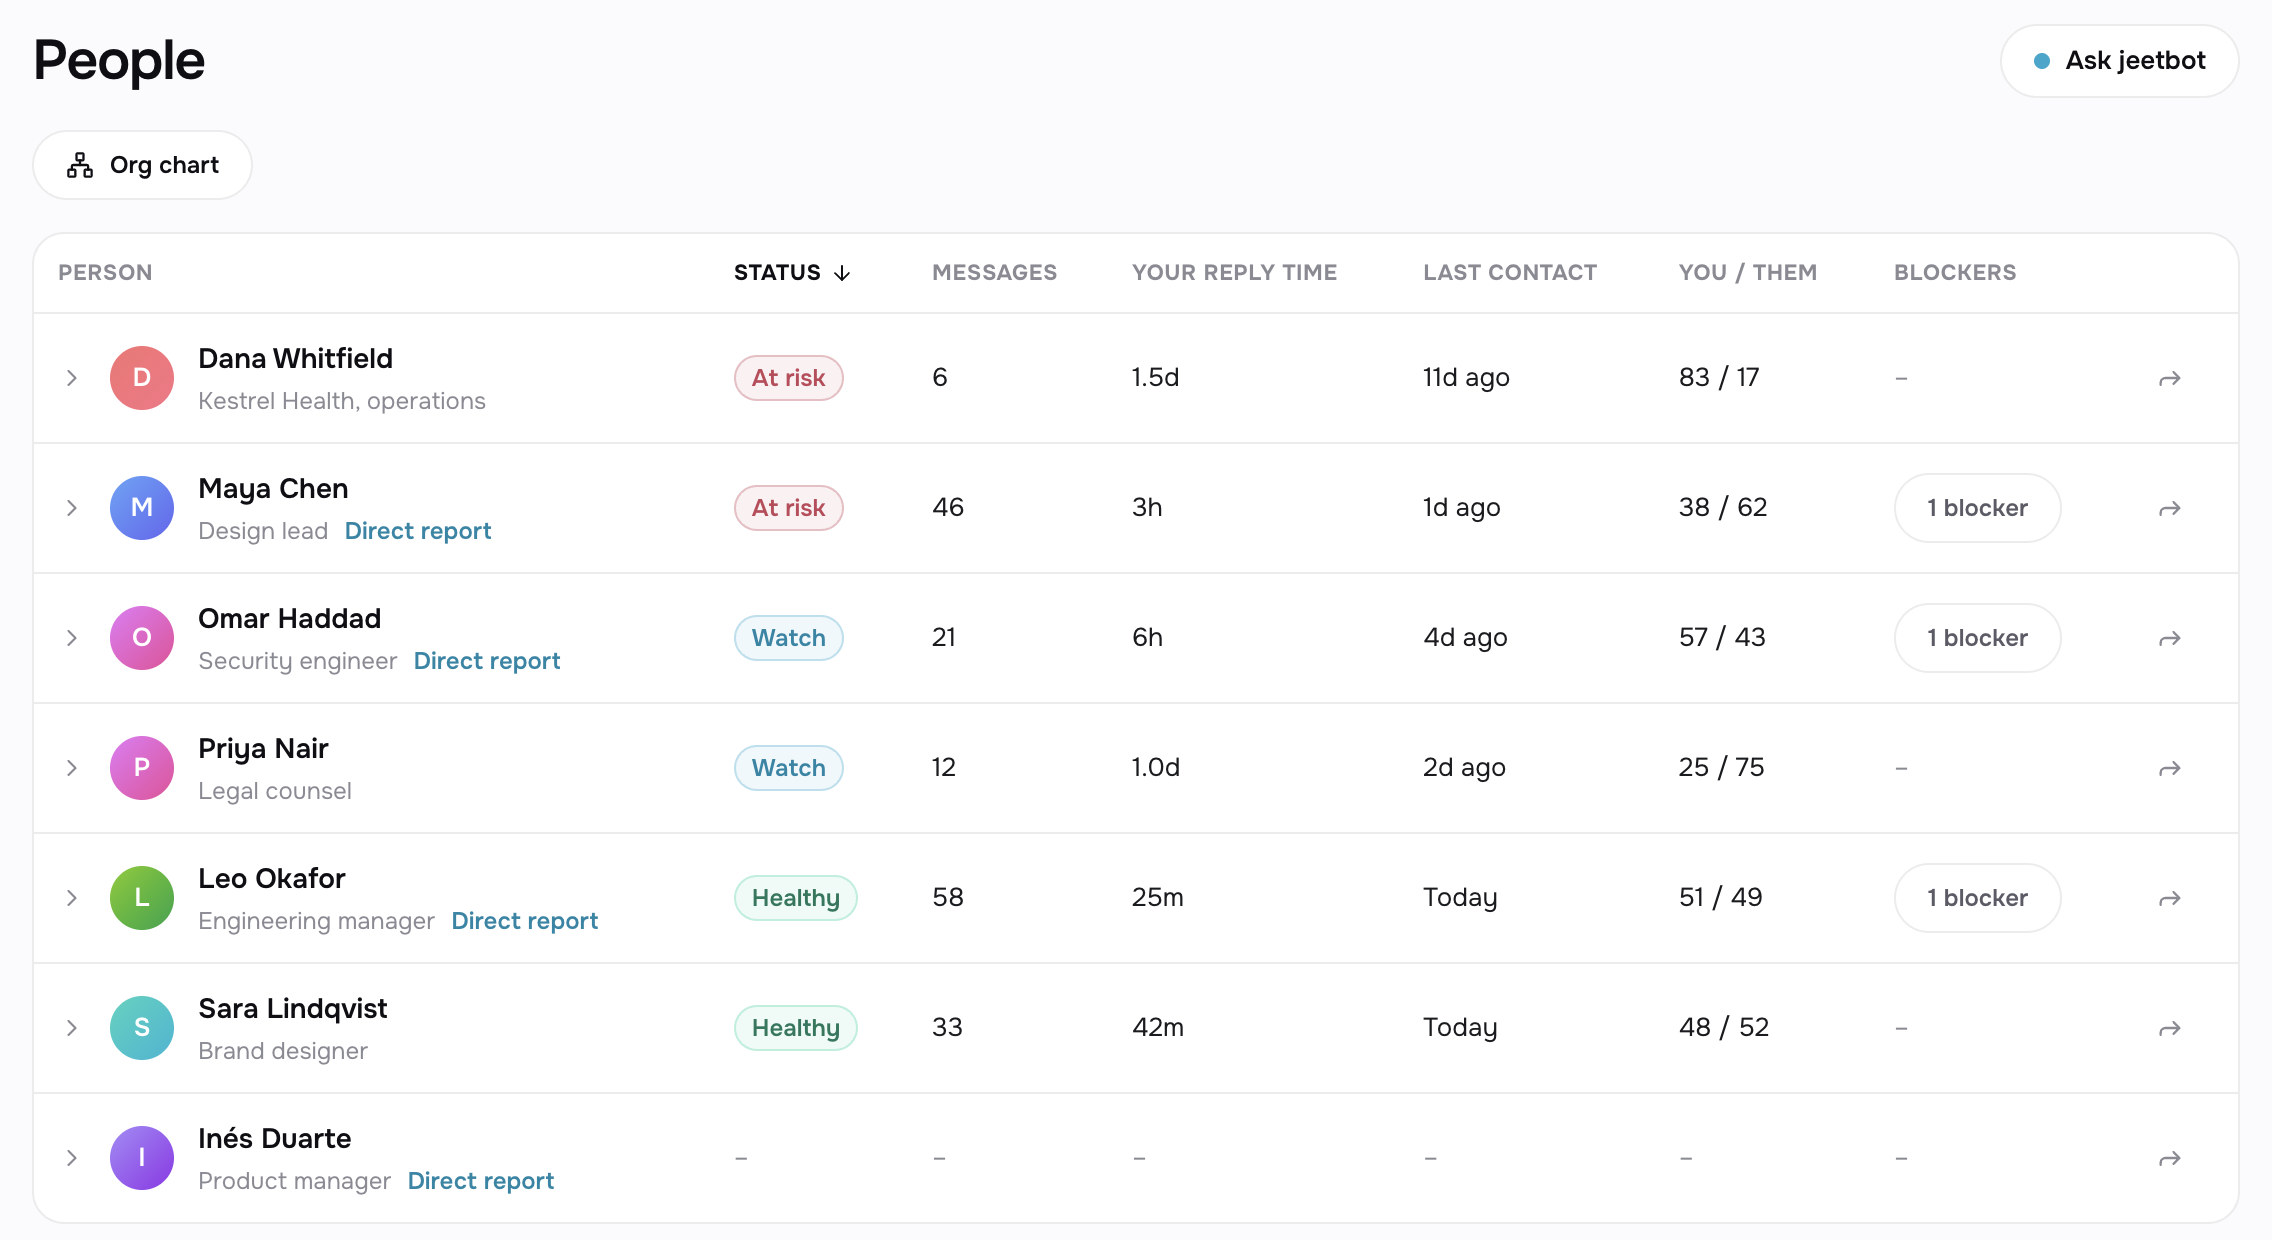Expand Priya Nair's row chevron
Screen dimensions: 2272x1240
(72, 768)
